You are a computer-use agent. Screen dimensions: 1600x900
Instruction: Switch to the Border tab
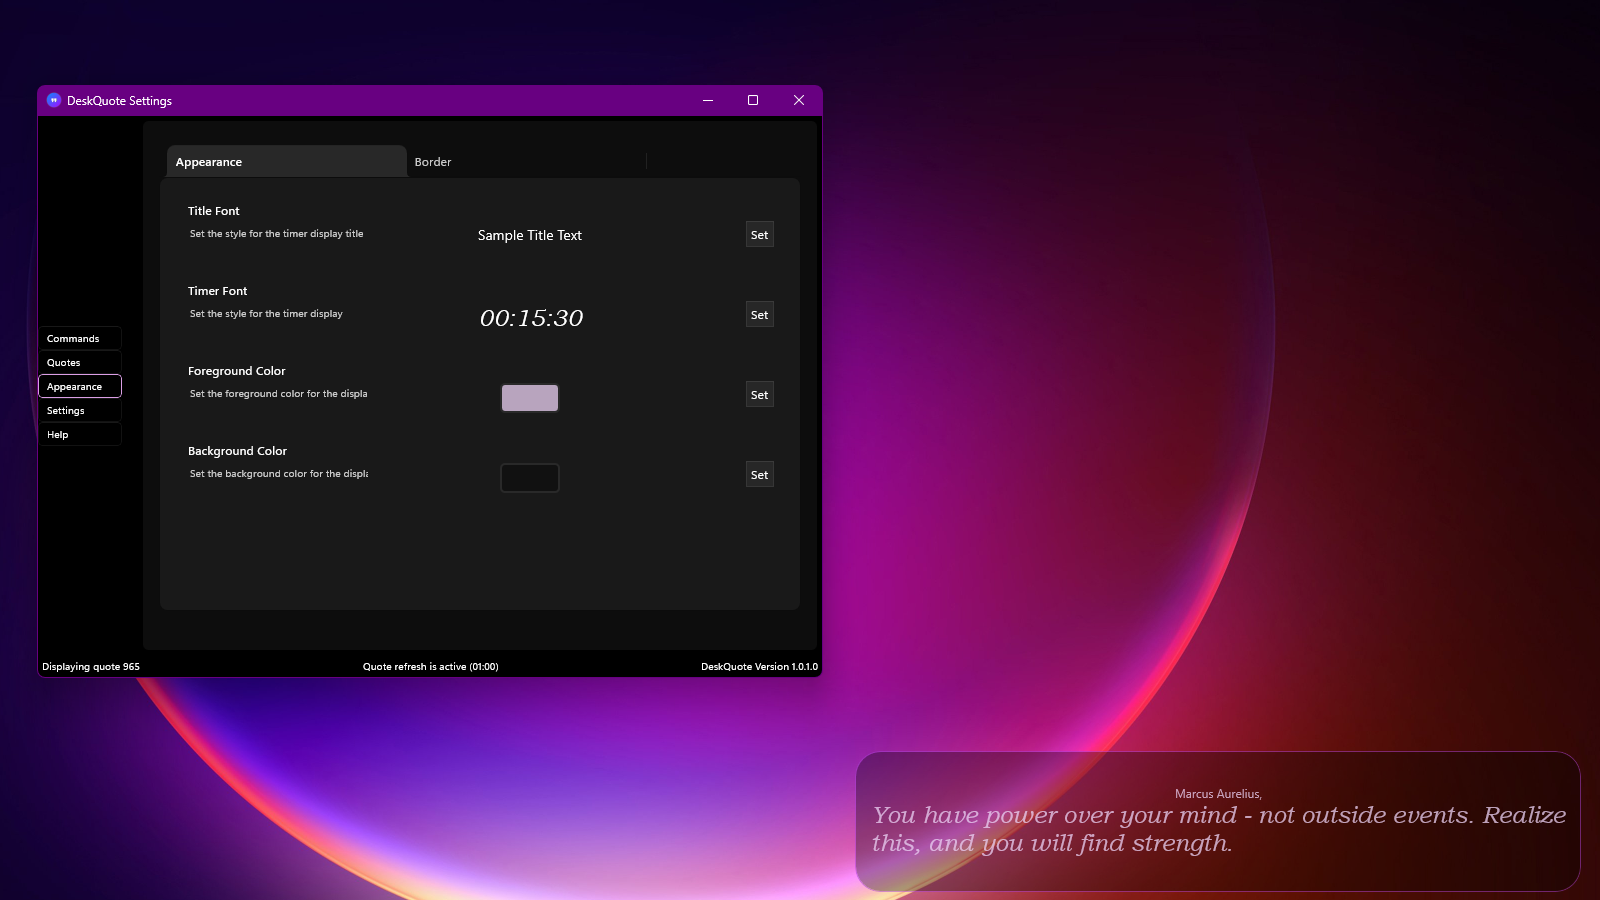tap(433, 161)
